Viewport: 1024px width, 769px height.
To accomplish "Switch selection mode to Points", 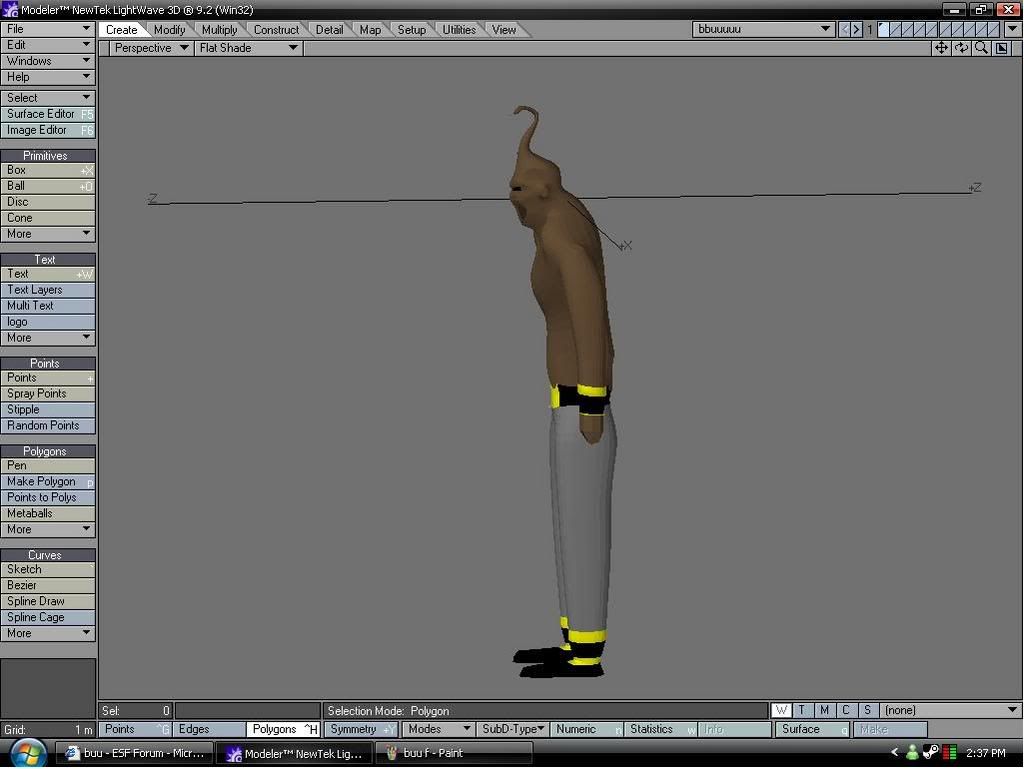I will pyautogui.click(x=135, y=729).
